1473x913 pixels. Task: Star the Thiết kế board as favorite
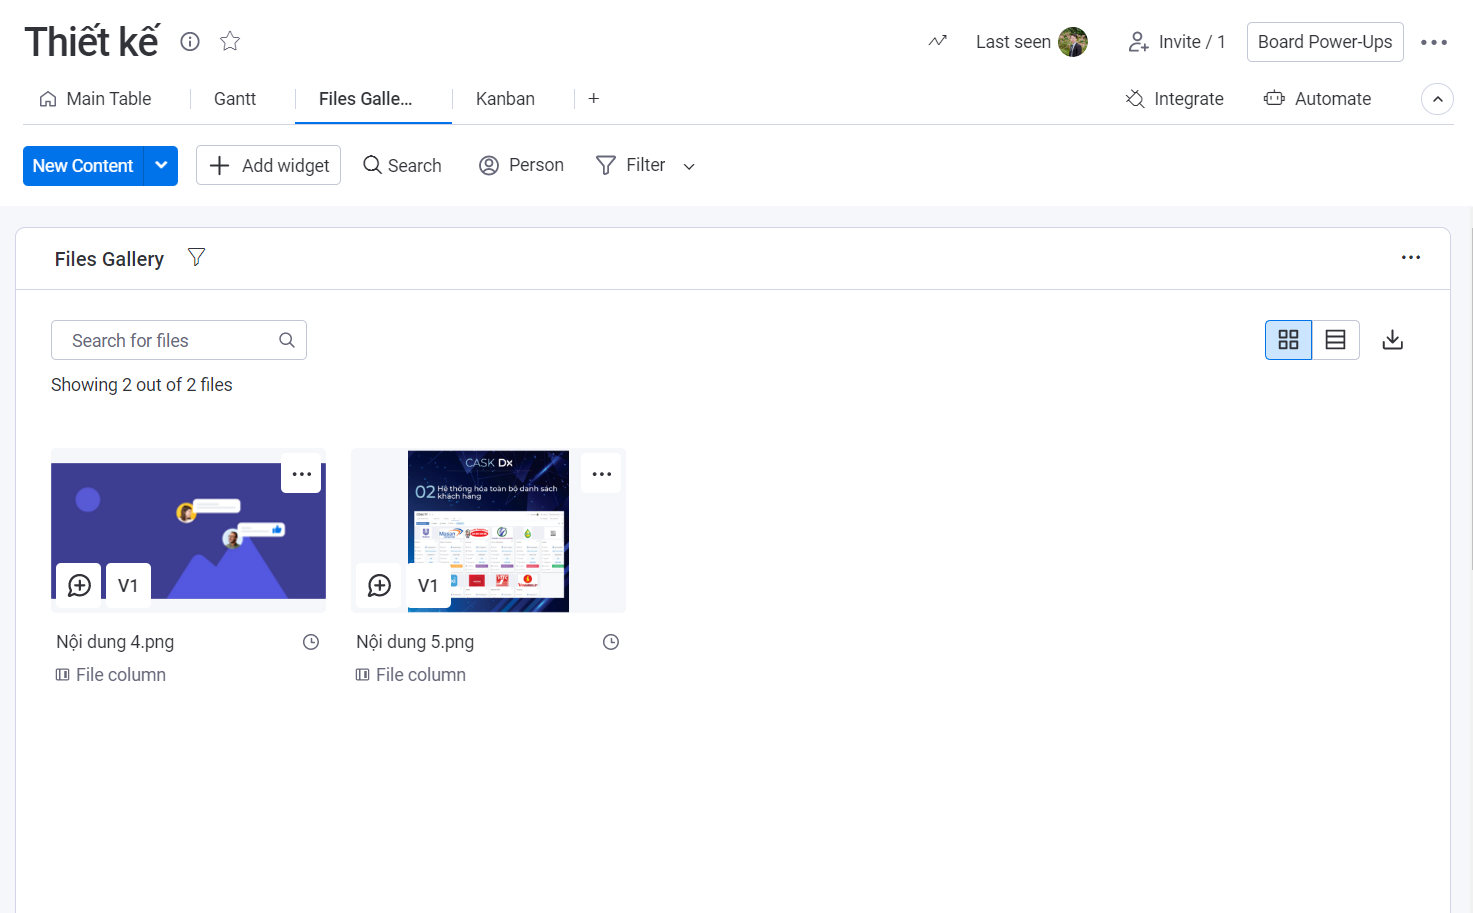pyautogui.click(x=230, y=41)
